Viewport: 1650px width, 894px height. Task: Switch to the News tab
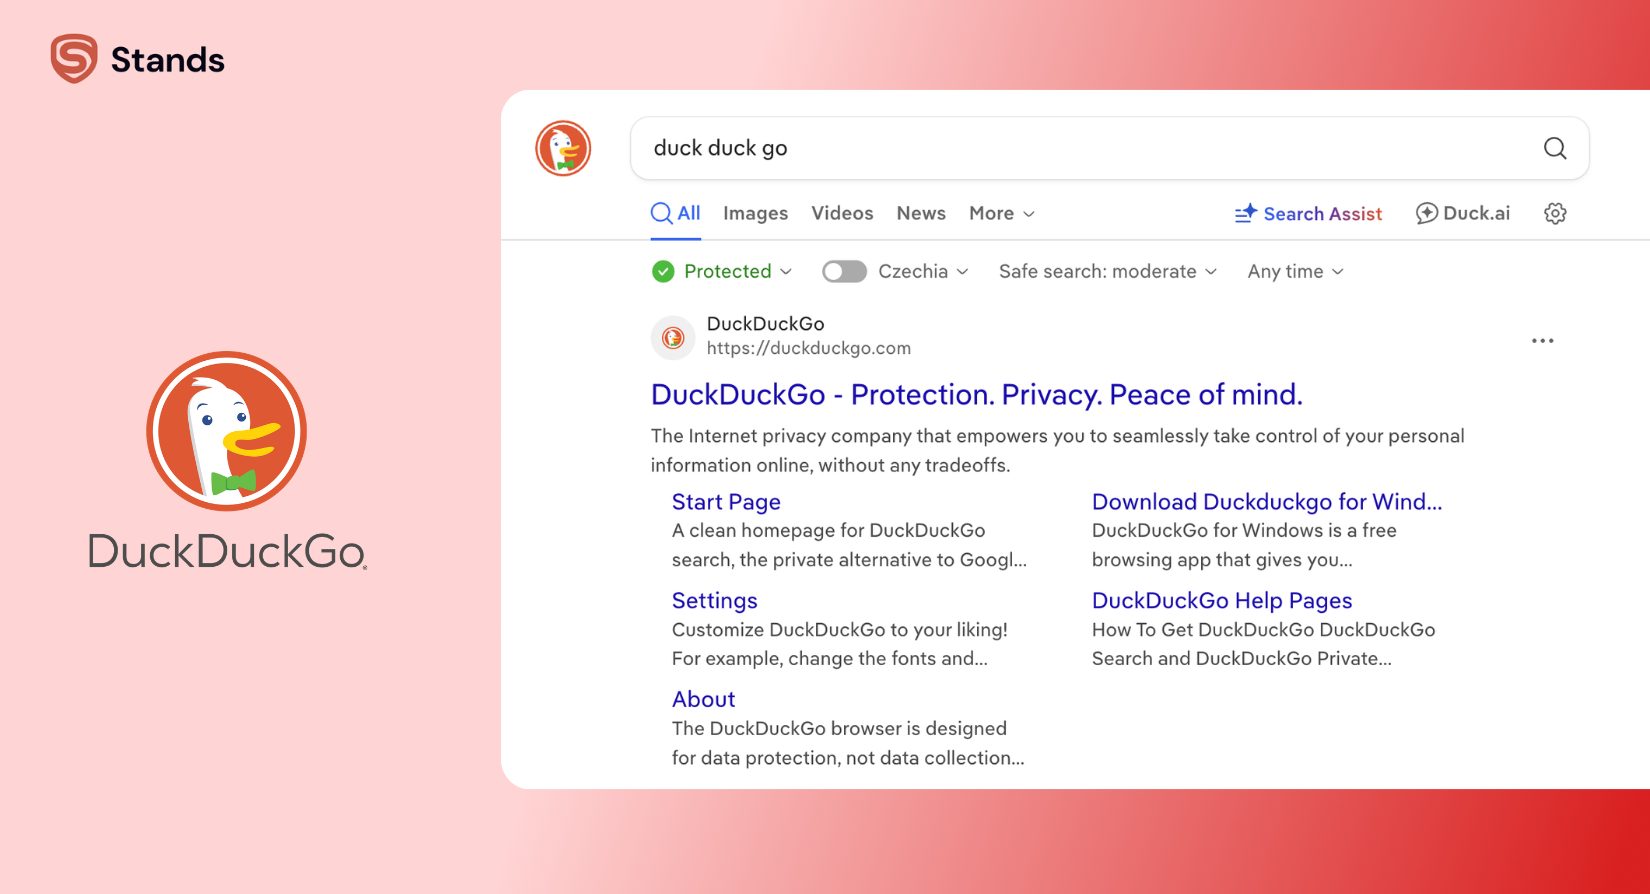pos(921,213)
